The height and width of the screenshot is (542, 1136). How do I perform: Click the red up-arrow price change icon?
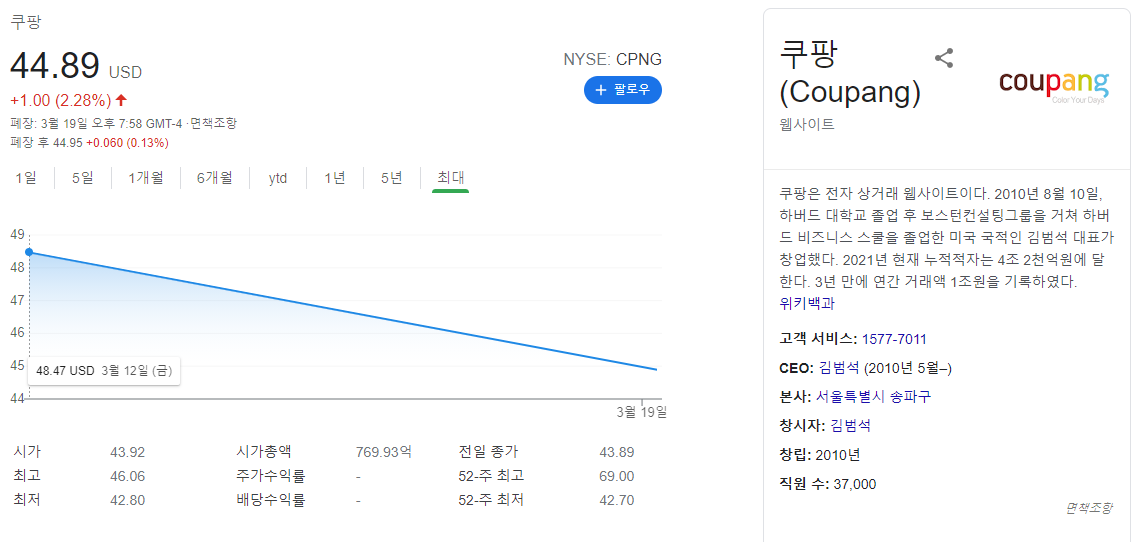pyautogui.click(x=121, y=100)
